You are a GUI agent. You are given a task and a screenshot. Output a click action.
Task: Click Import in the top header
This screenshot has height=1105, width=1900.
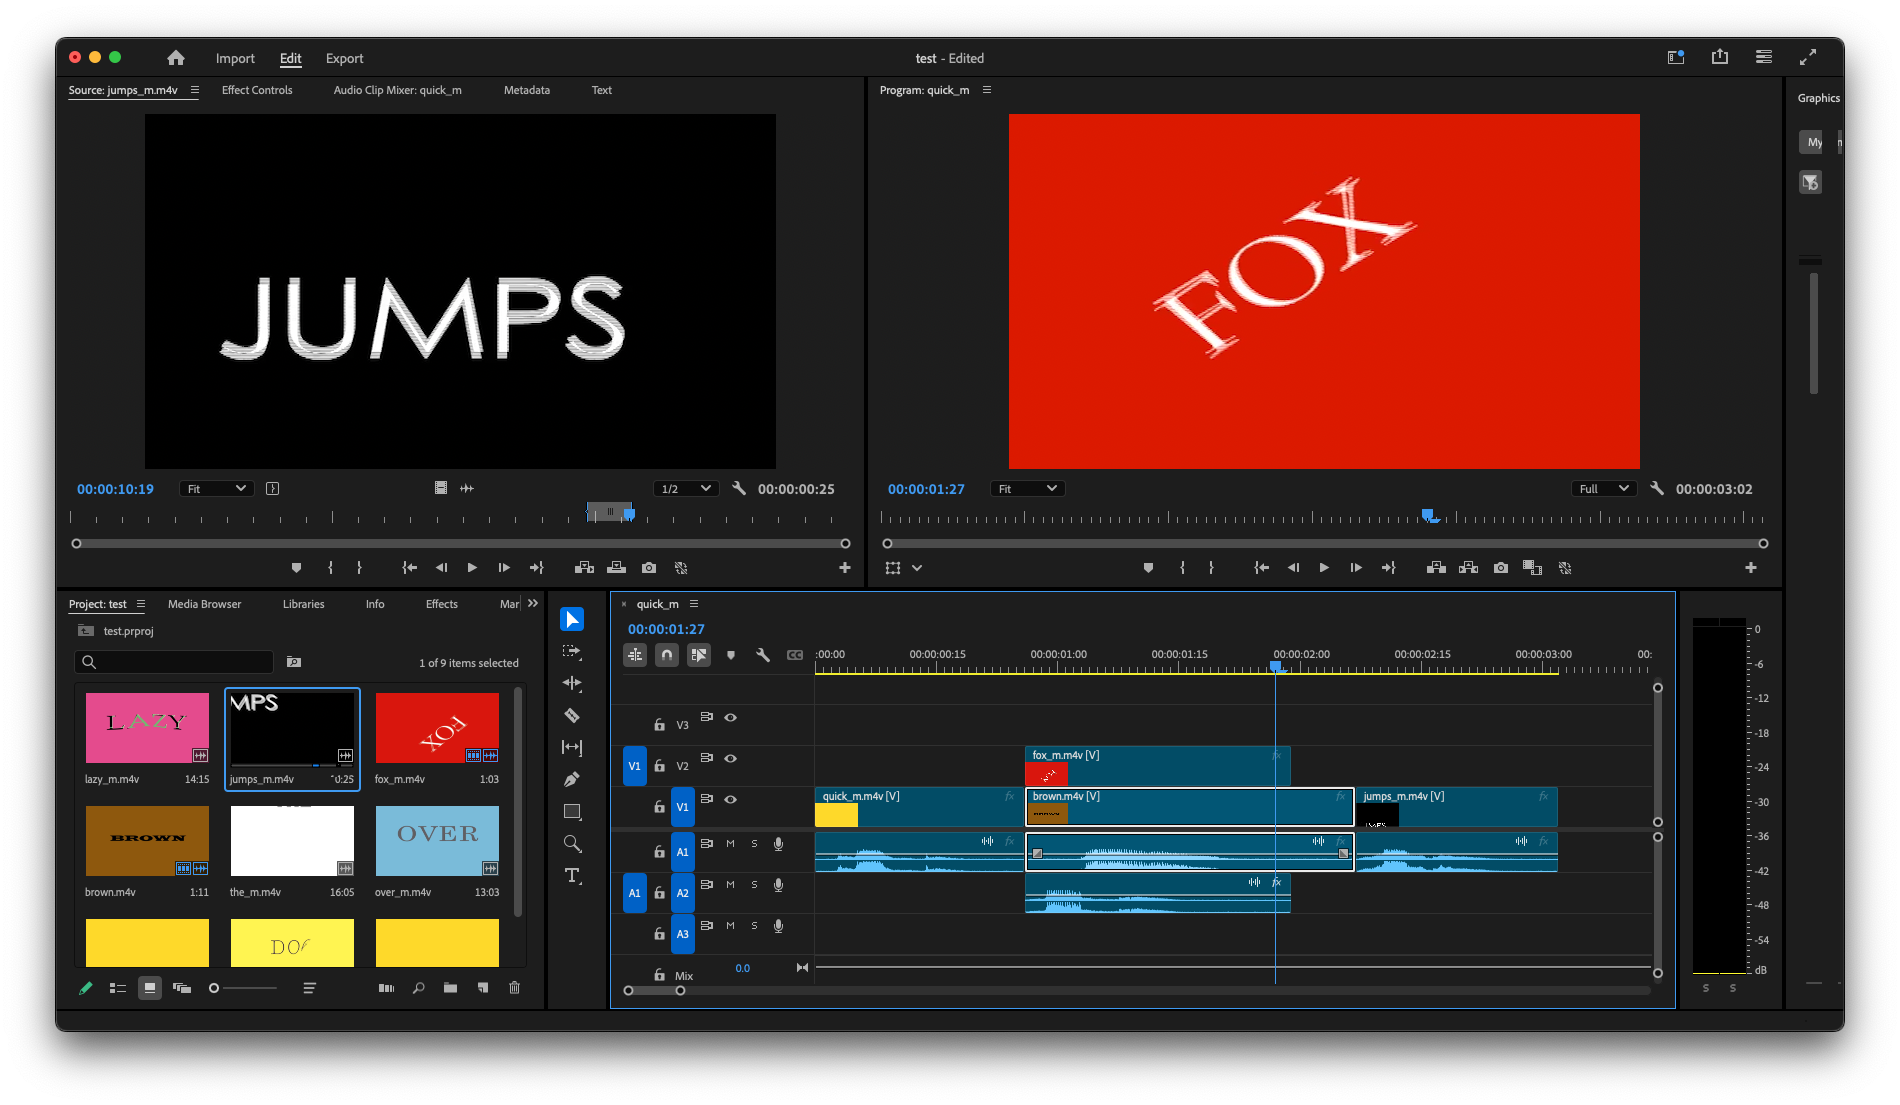pyautogui.click(x=235, y=59)
